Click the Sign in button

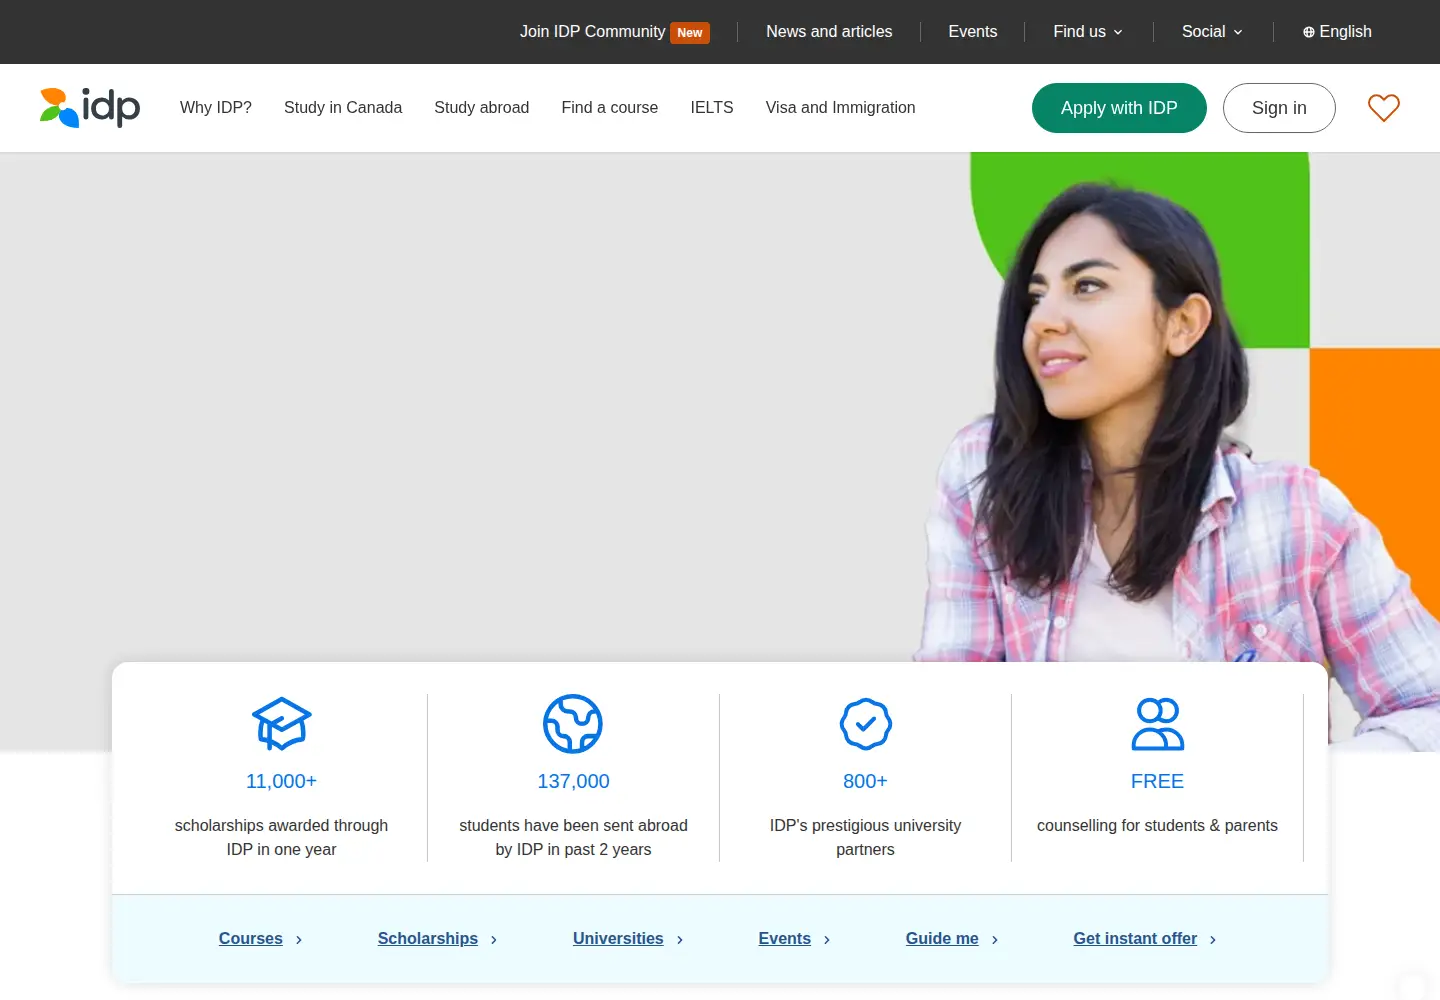(1279, 108)
